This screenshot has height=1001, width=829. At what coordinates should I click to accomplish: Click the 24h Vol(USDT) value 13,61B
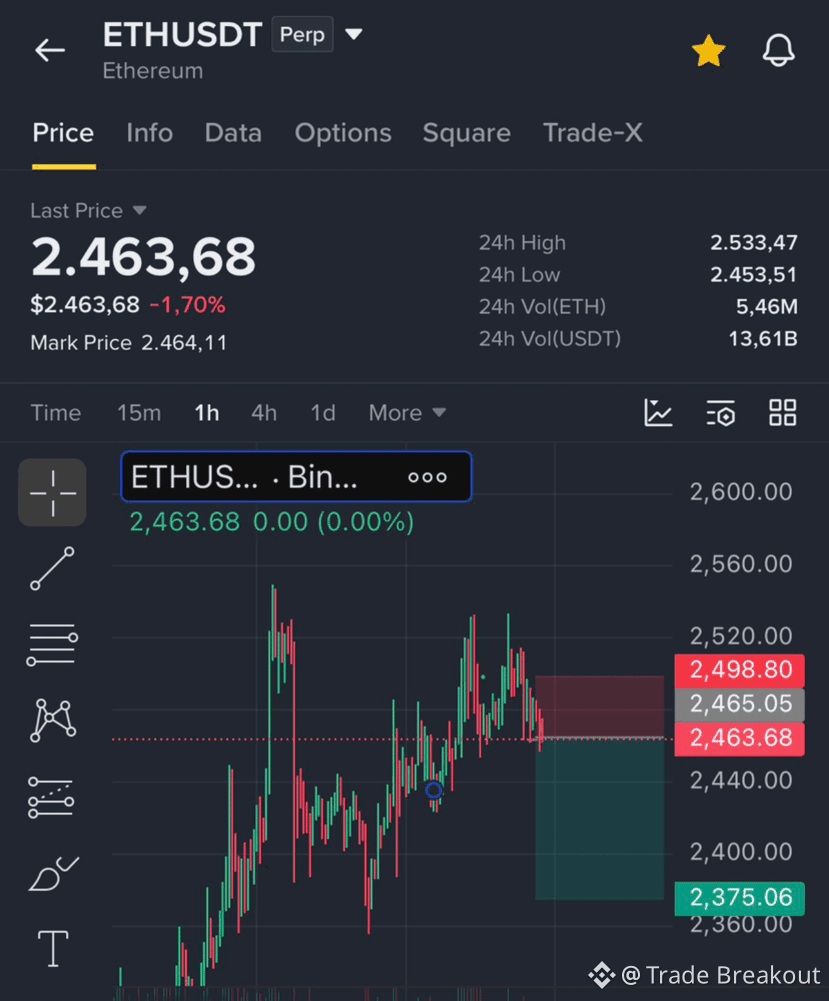[x=763, y=338]
